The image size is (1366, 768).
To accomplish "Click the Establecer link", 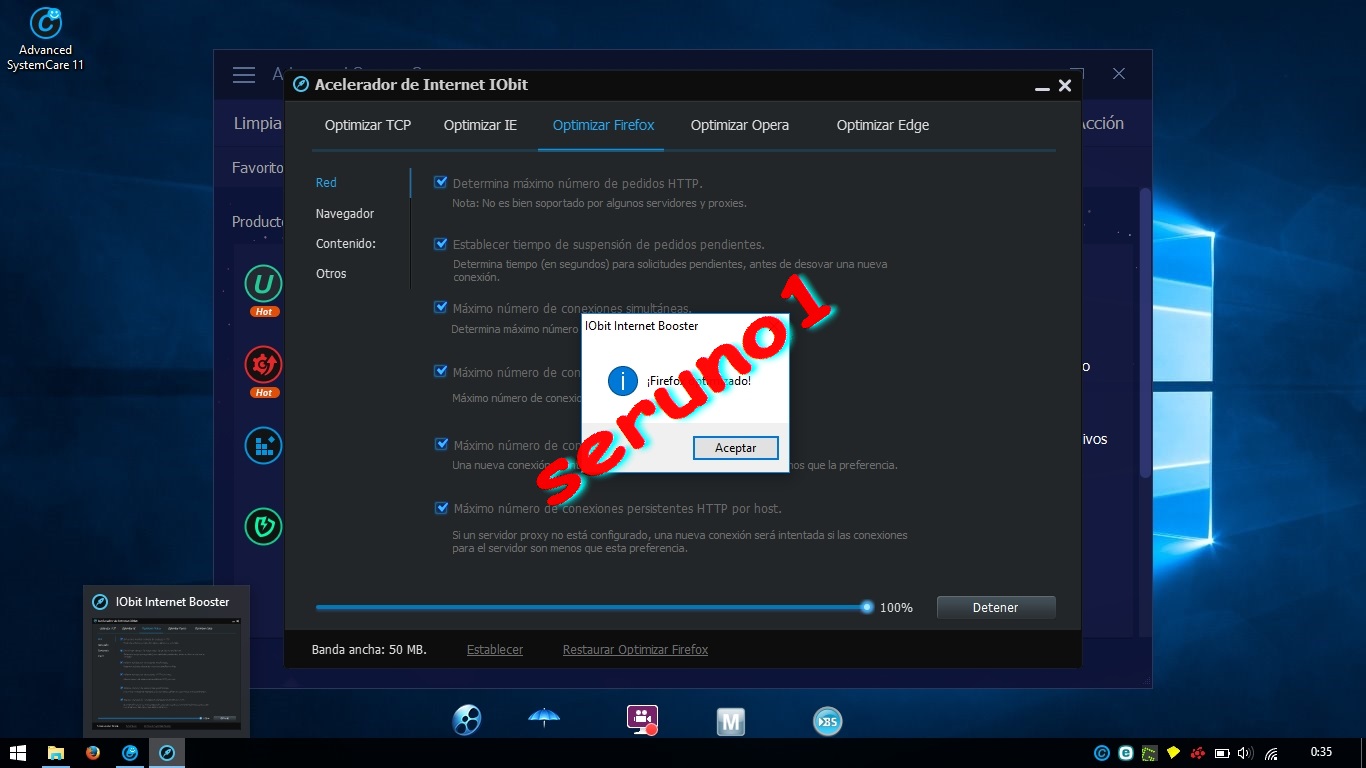I will coord(495,650).
